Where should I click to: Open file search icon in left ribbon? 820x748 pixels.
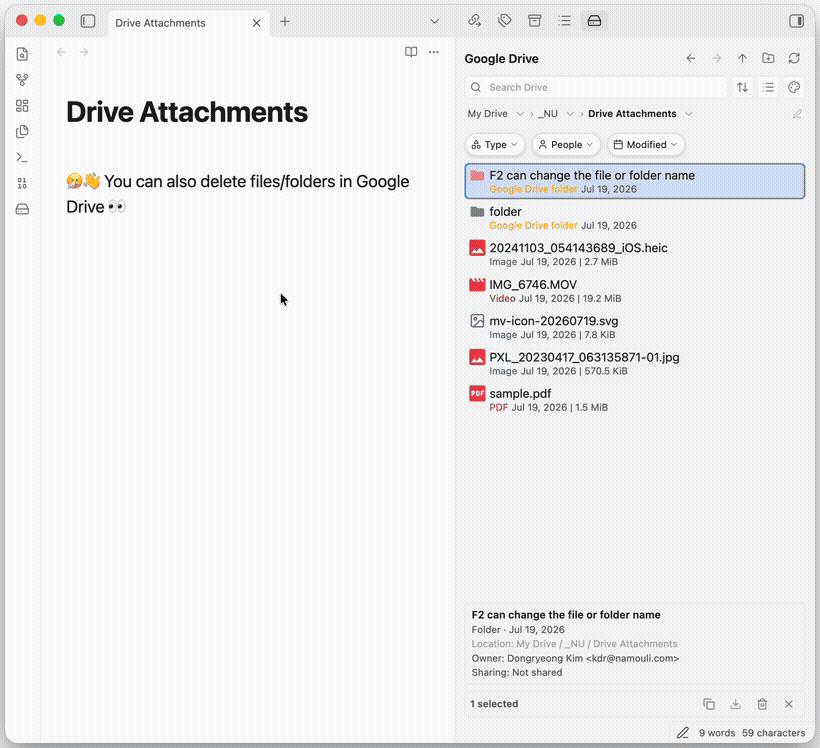[22, 54]
